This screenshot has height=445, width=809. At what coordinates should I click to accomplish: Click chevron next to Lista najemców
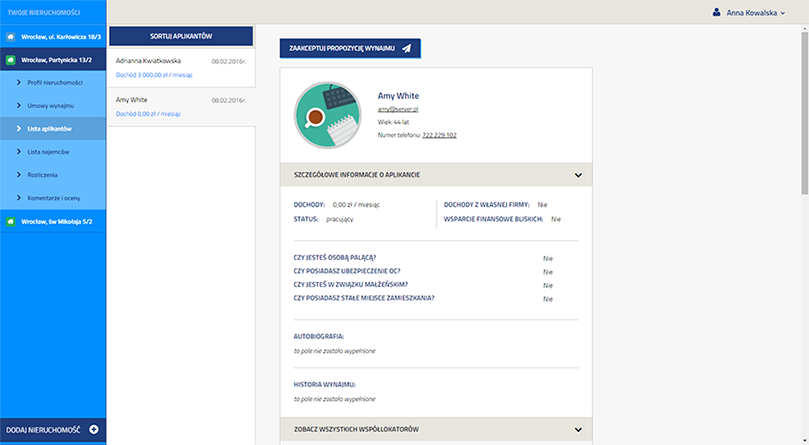pyautogui.click(x=19, y=152)
